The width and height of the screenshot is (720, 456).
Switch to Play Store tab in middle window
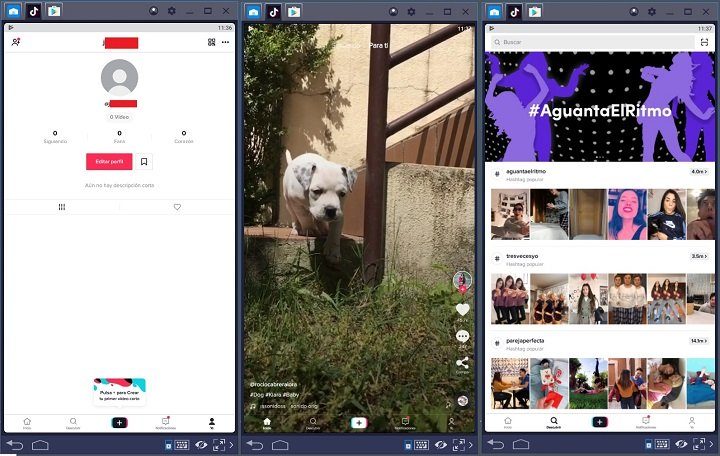[294, 11]
